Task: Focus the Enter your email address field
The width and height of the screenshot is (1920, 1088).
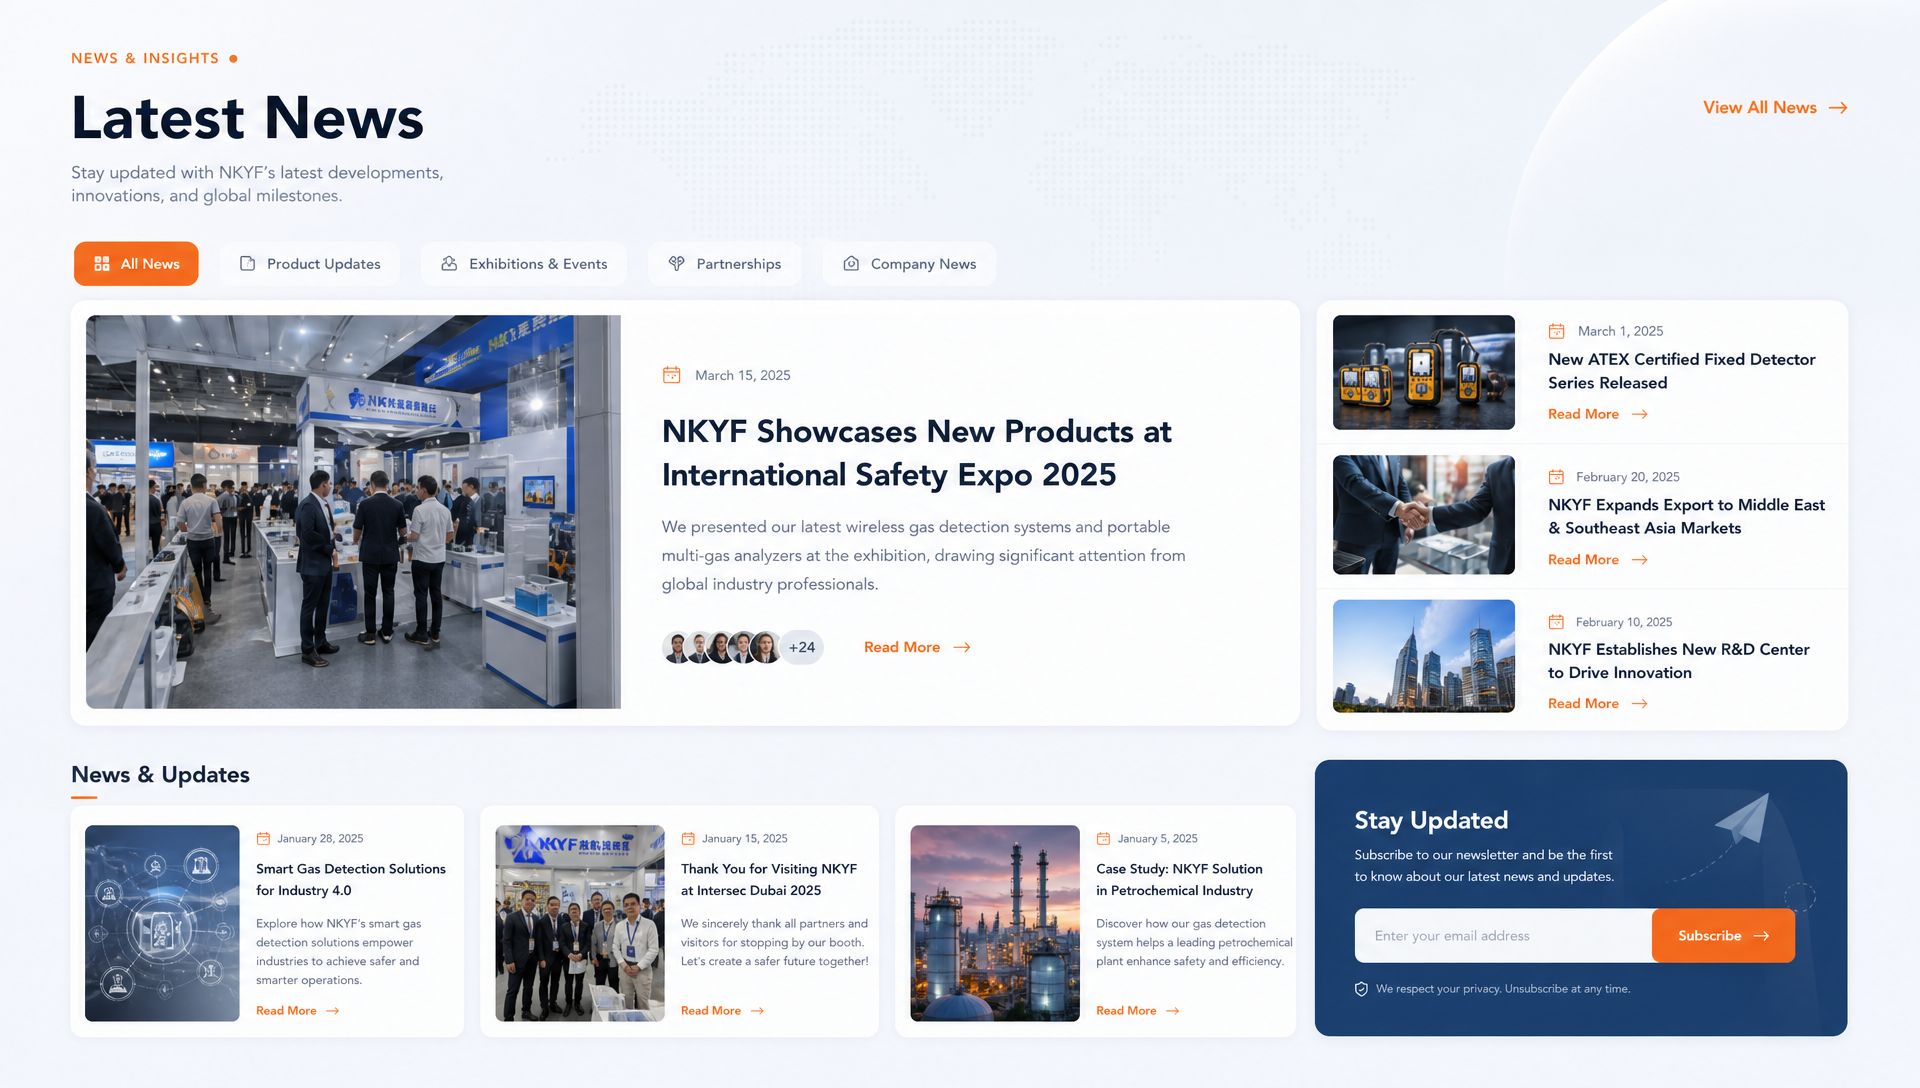Action: coord(1503,936)
